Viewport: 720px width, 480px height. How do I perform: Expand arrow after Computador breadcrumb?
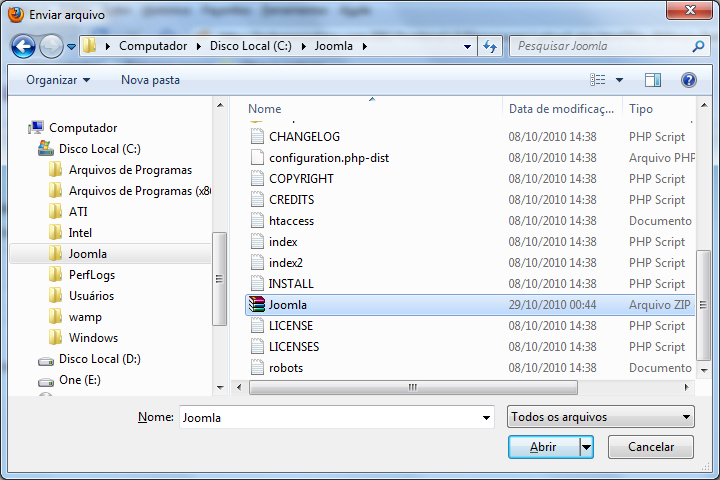(198, 46)
